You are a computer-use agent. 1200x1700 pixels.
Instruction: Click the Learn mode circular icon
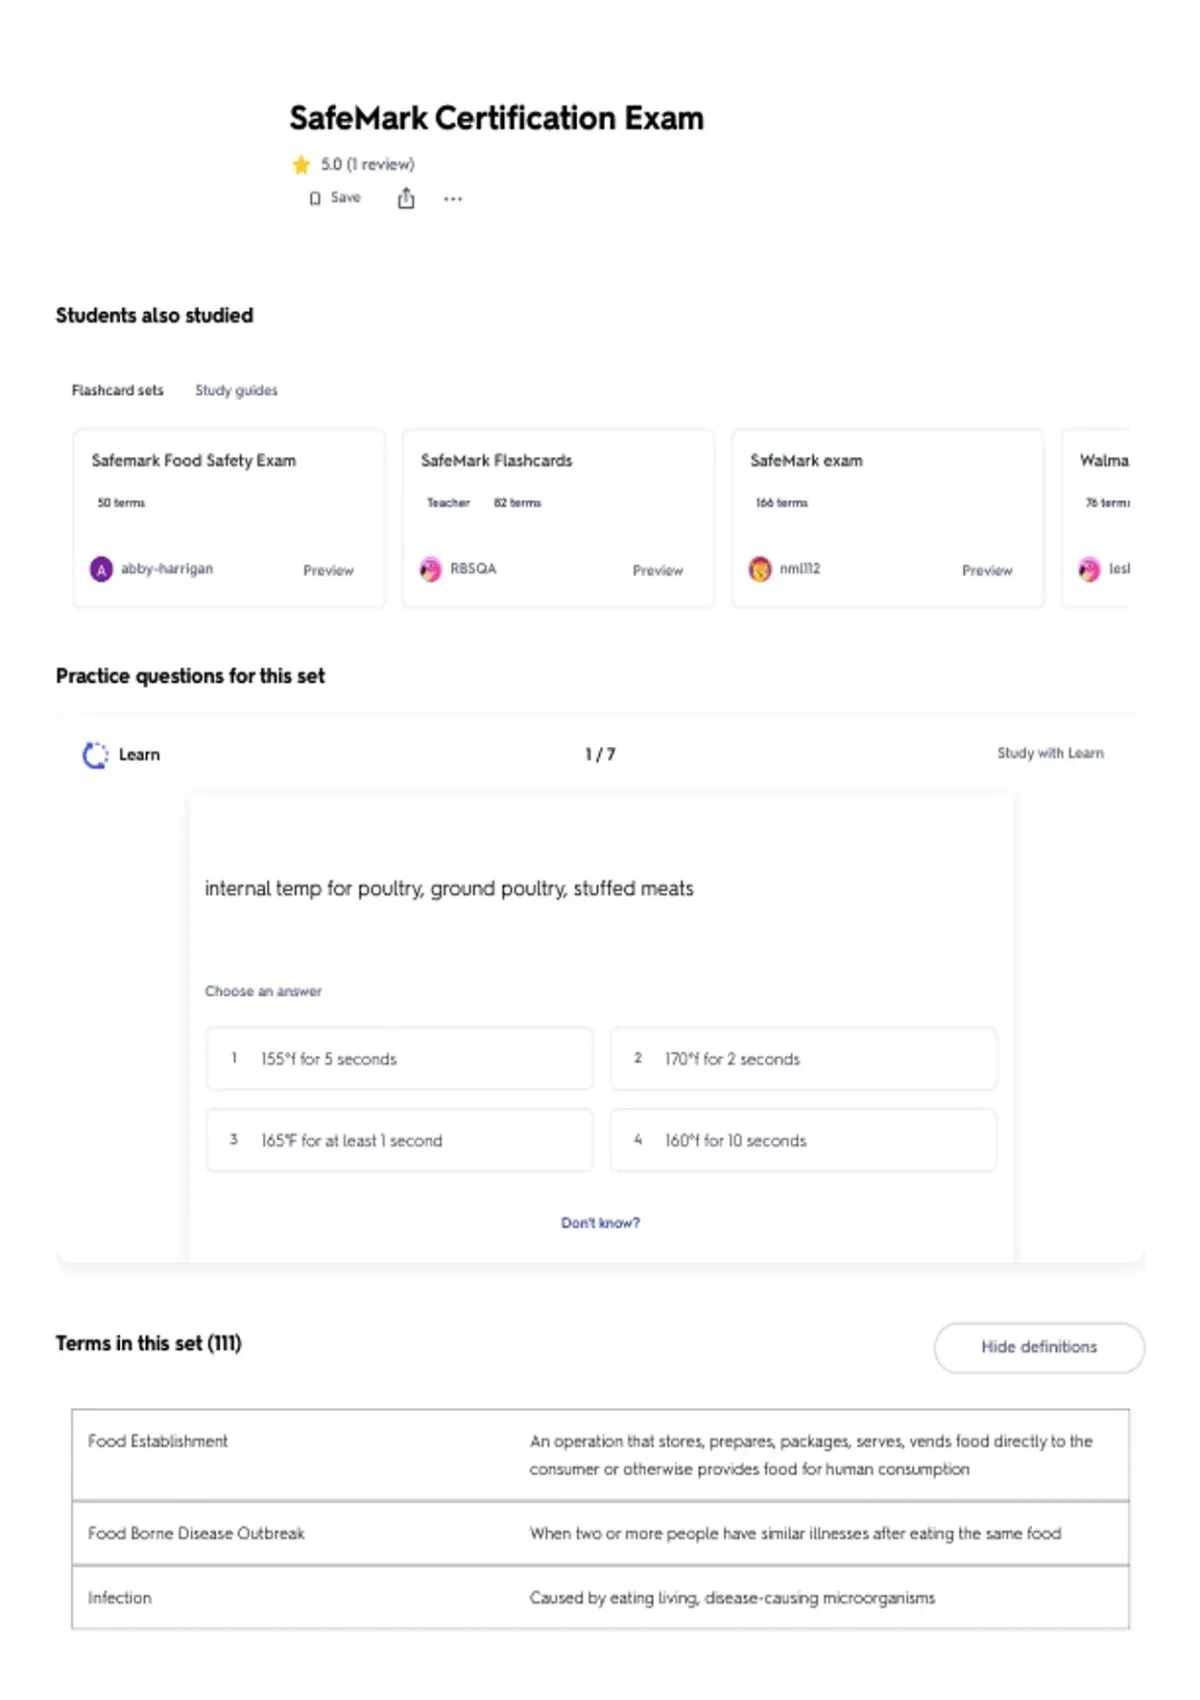pos(95,755)
